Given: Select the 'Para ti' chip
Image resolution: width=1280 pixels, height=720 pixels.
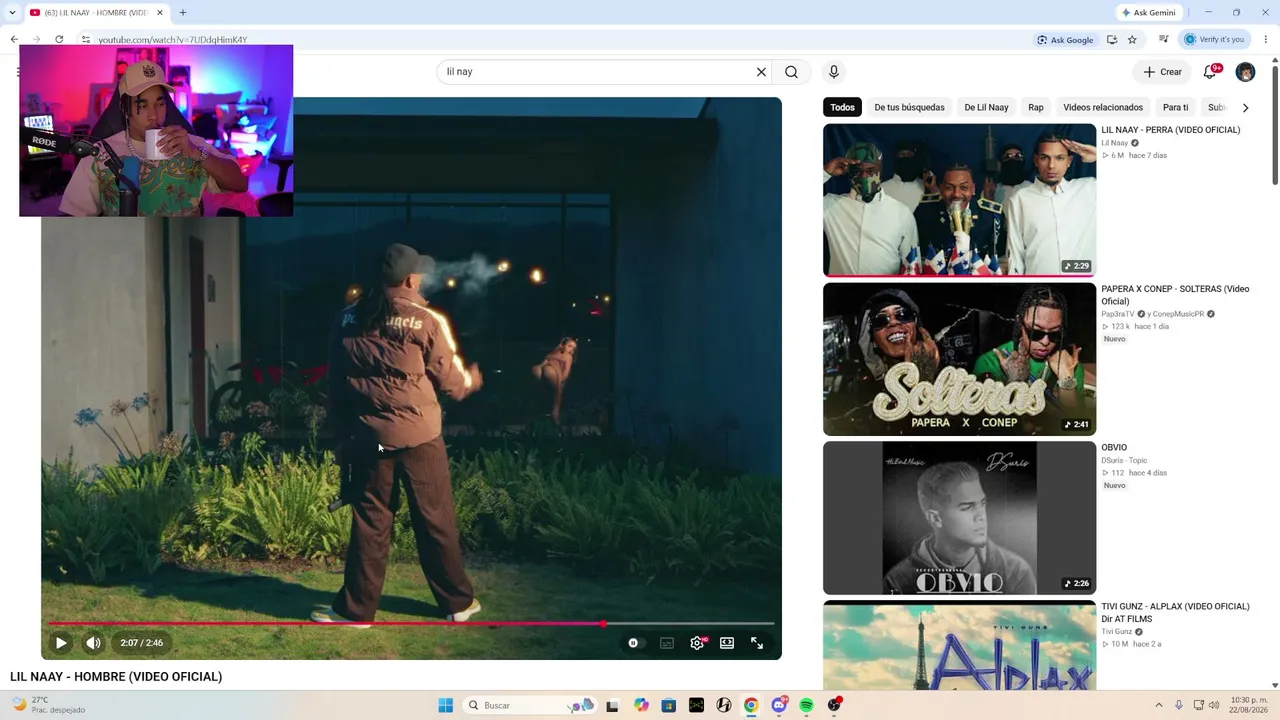Looking at the screenshot, I should [1176, 107].
